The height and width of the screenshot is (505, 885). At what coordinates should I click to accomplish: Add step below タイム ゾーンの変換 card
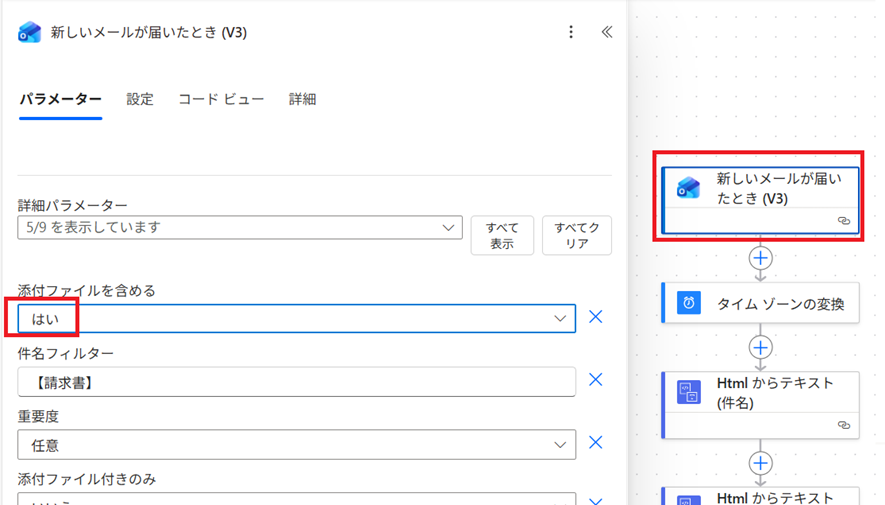pyautogui.click(x=761, y=347)
